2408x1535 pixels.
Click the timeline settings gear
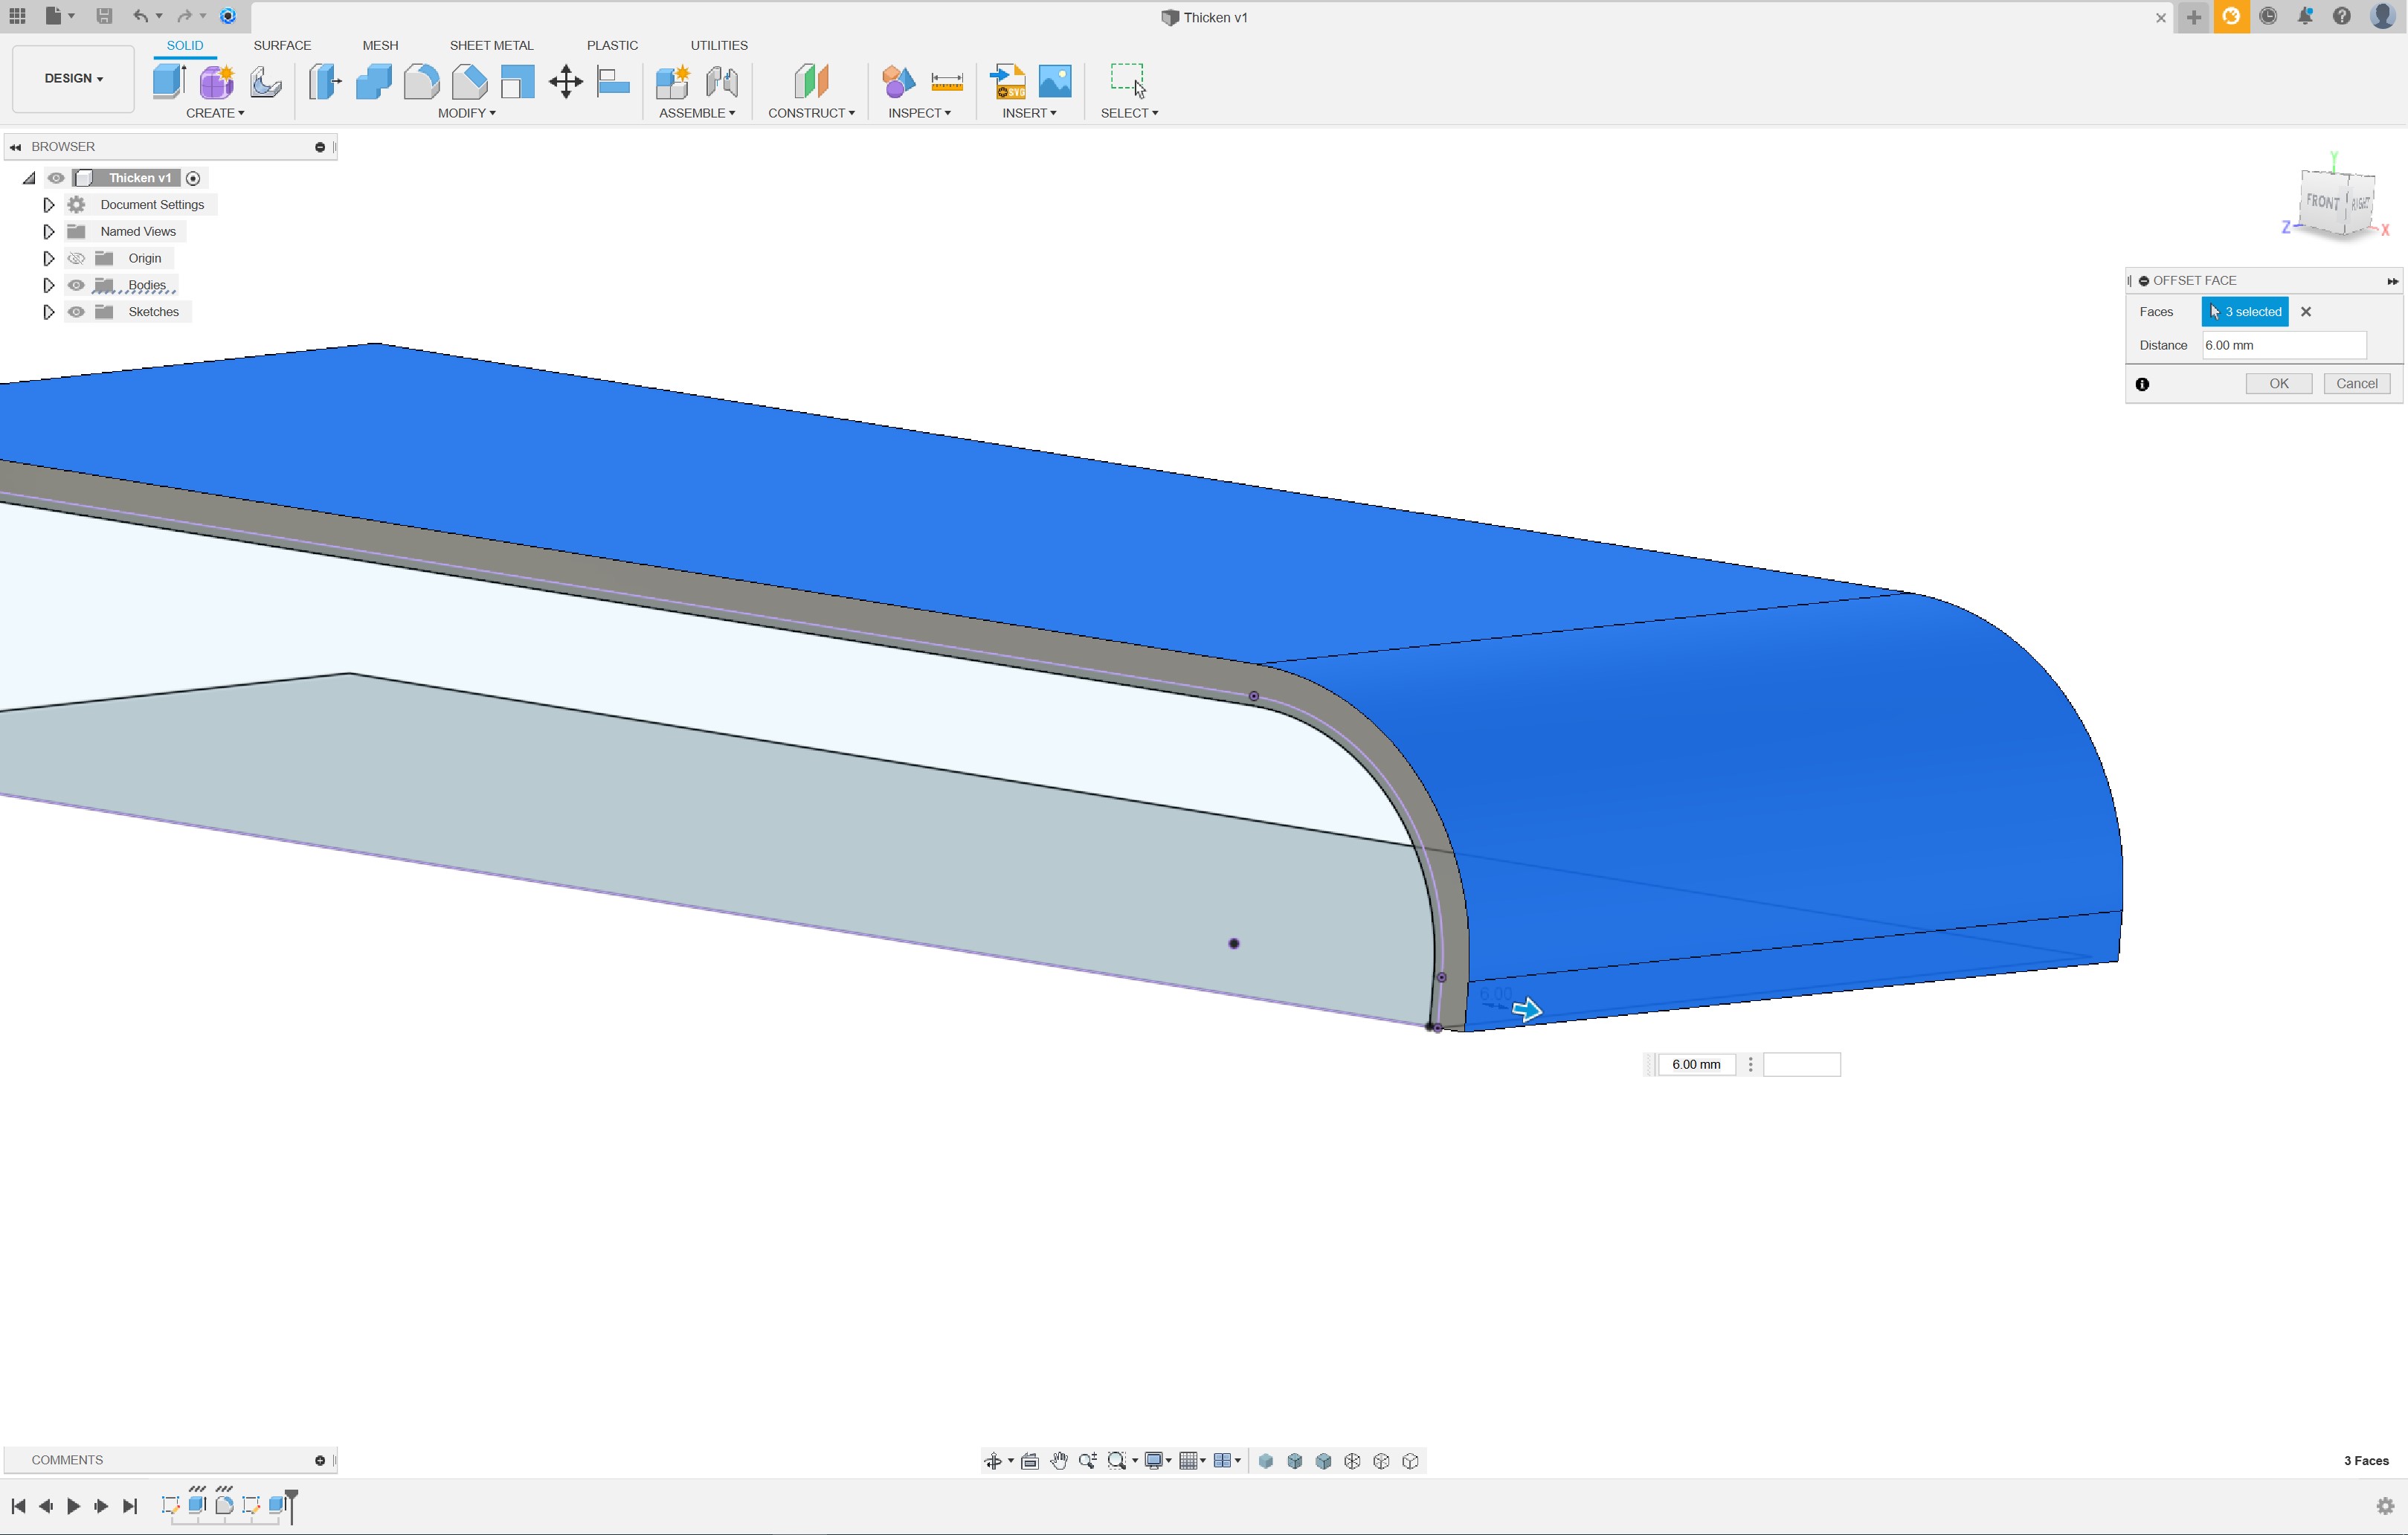tap(2385, 1506)
